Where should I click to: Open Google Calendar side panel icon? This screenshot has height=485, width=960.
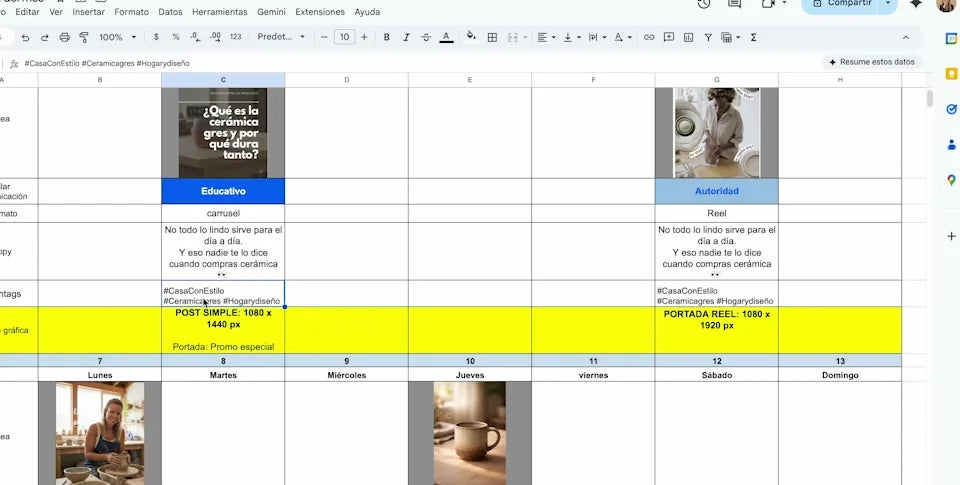pos(951,39)
